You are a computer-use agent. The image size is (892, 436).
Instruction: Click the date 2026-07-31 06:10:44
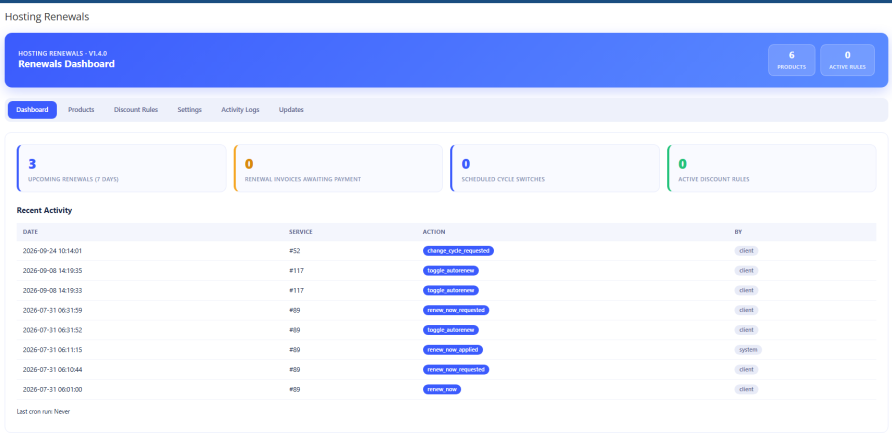pos(52,369)
